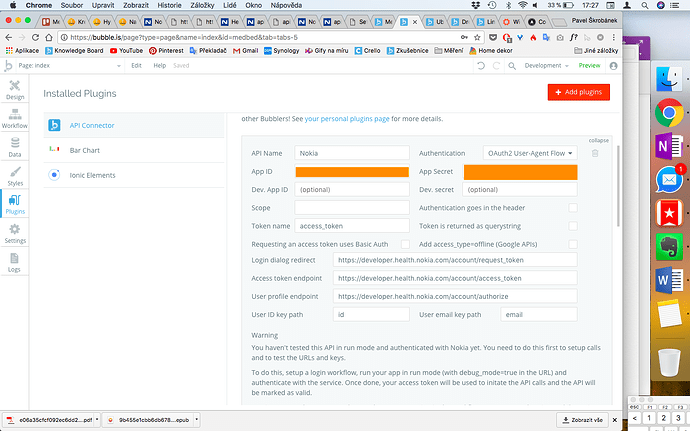Open the Page: index dropdown
Screen dimensions: 690x431
pyautogui.click(x=69, y=66)
